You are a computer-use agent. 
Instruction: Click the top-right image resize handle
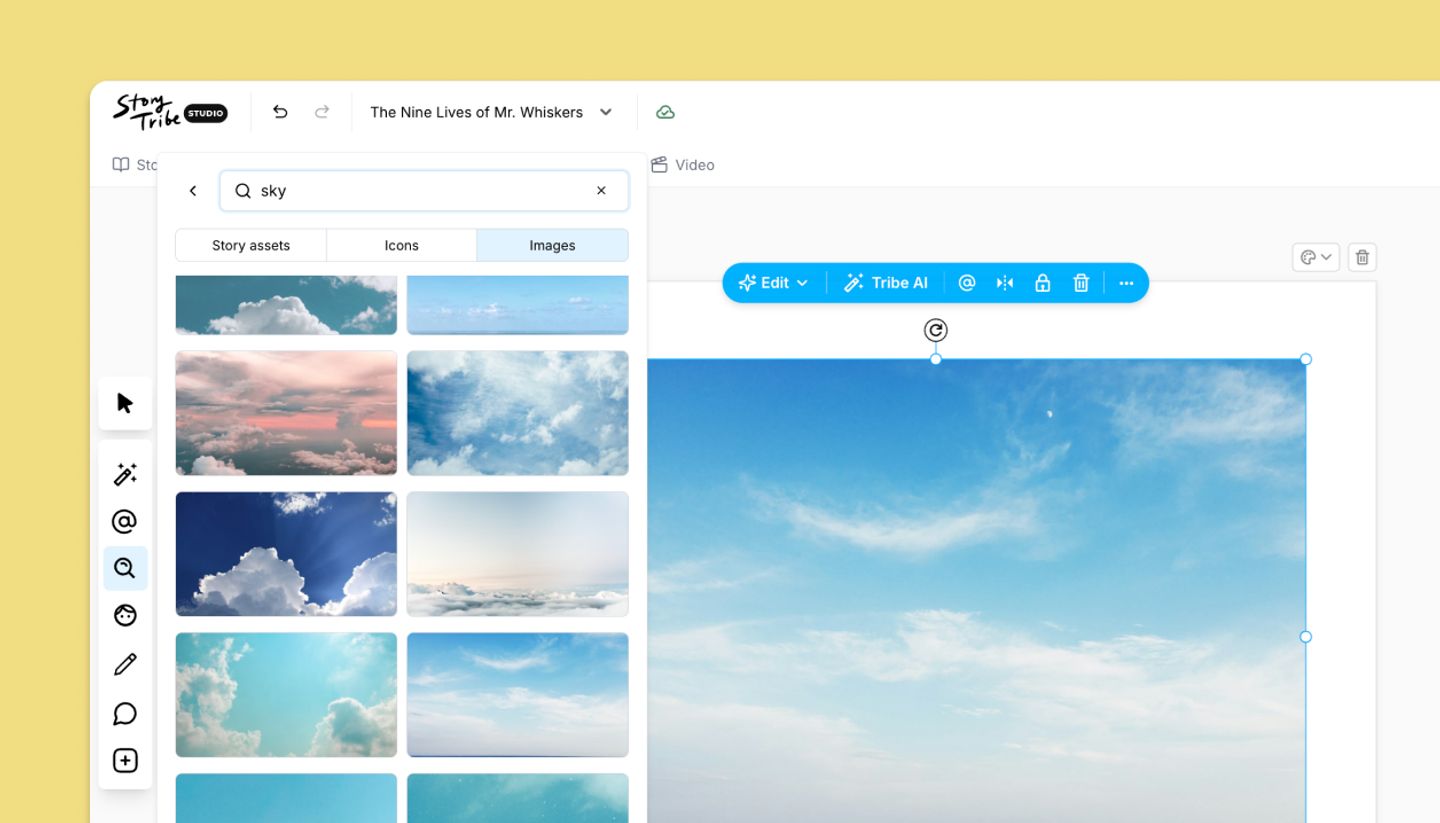[x=1305, y=359]
